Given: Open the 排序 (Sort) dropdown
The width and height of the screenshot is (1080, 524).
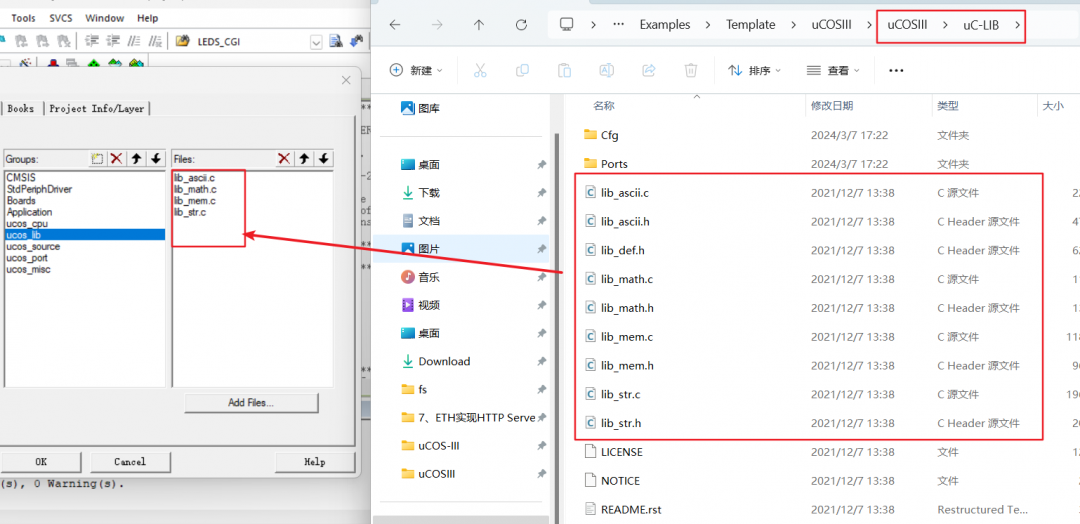Looking at the screenshot, I should click(x=756, y=70).
